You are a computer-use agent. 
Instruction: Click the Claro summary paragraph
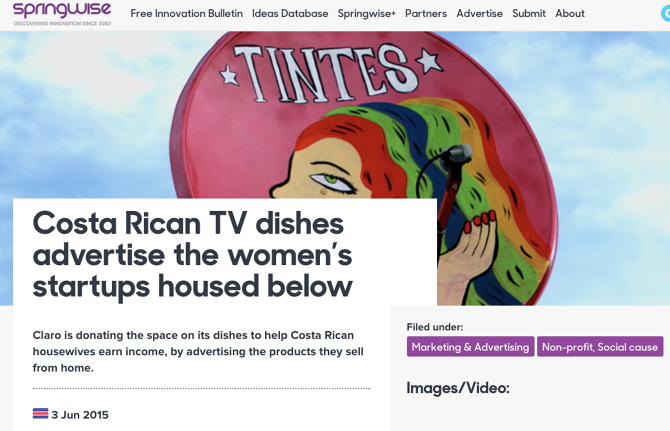tap(198, 352)
